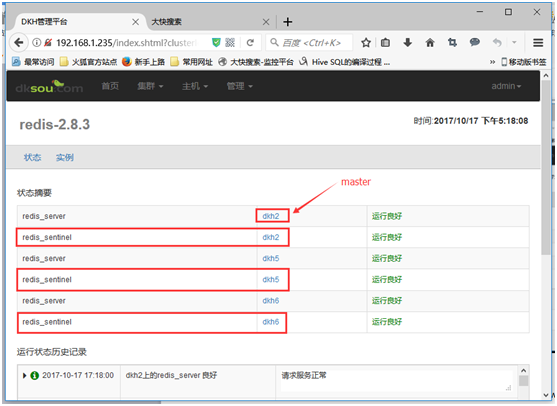557x406 pixels.
Task: Open the 大快搜索-监控平台 bookmark
Action: point(256,62)
